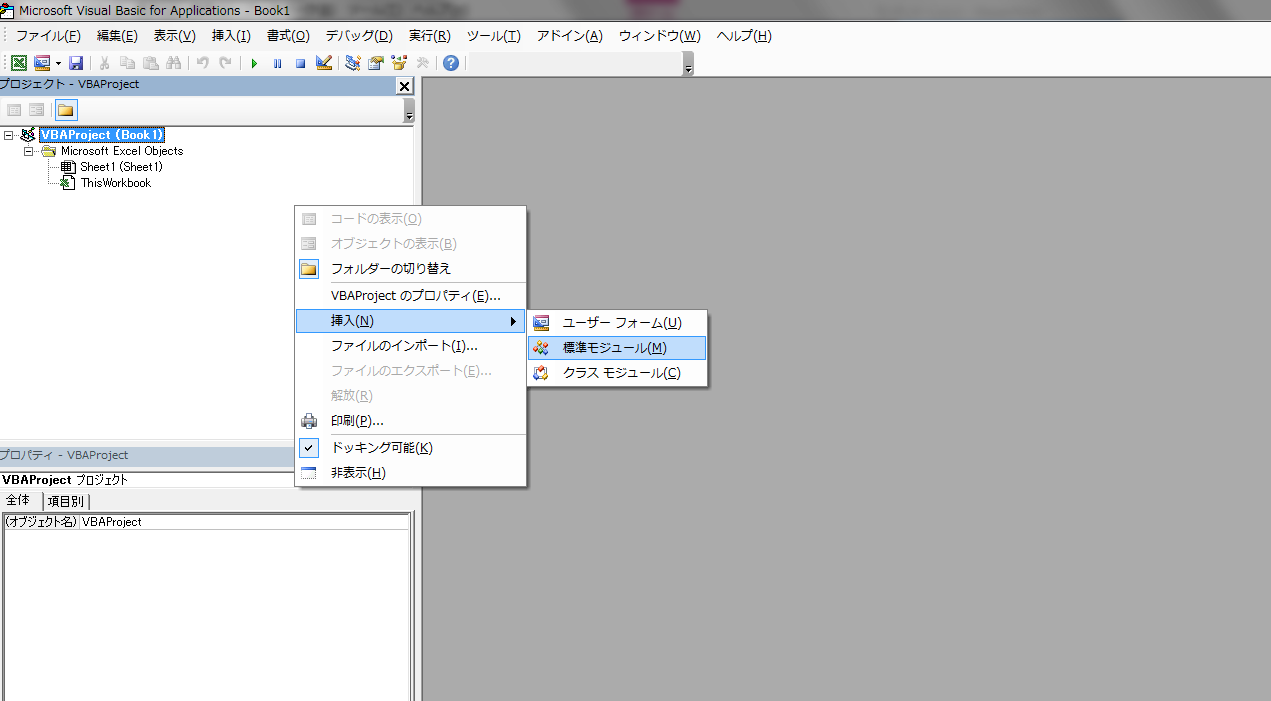Click the Break (pause) icon
The height and width of the screenshot is (701, 1271).
[x=277, y=62]
